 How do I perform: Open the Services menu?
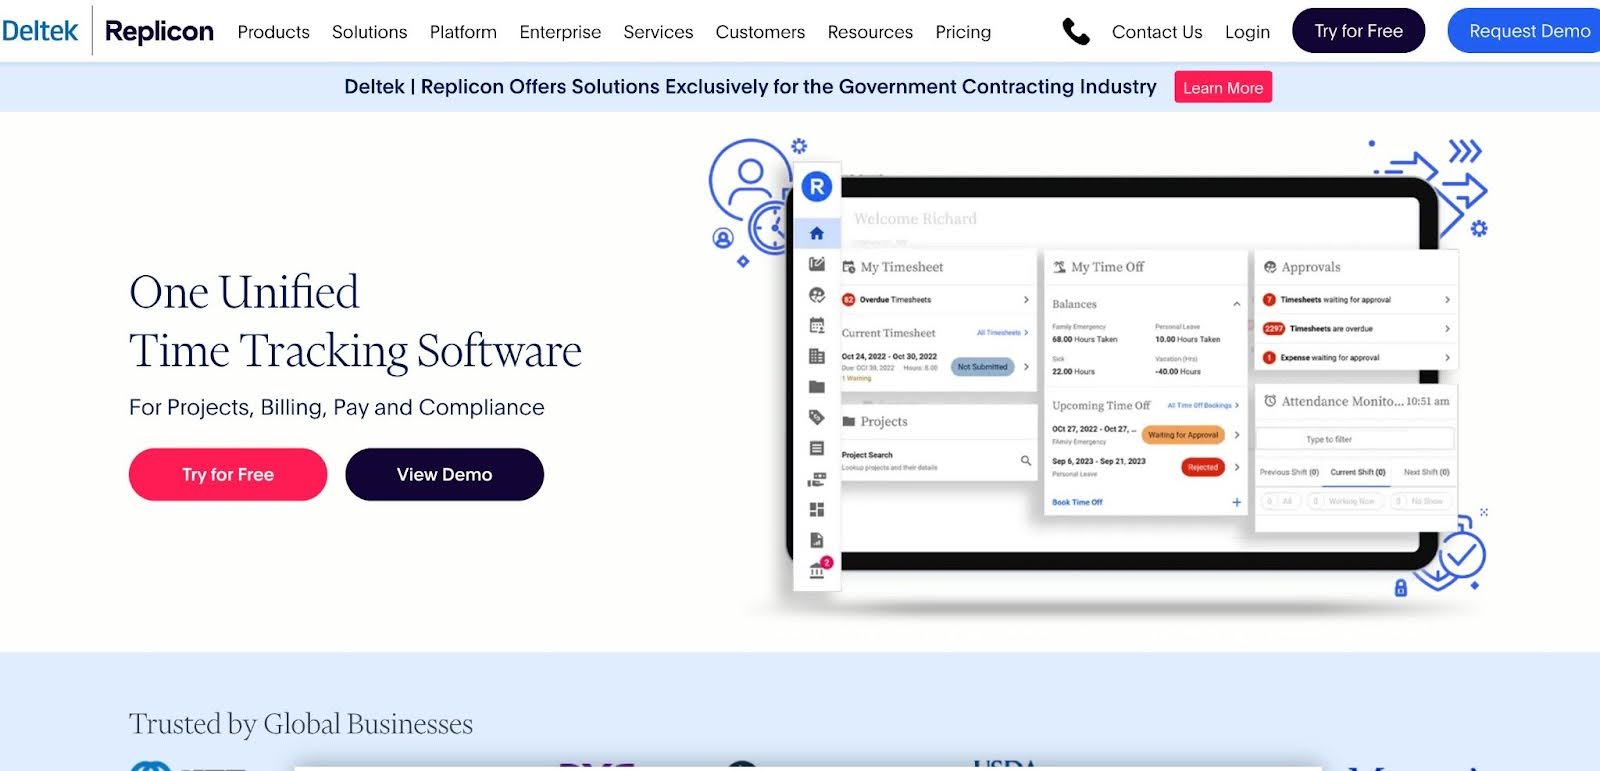(658, 32)
